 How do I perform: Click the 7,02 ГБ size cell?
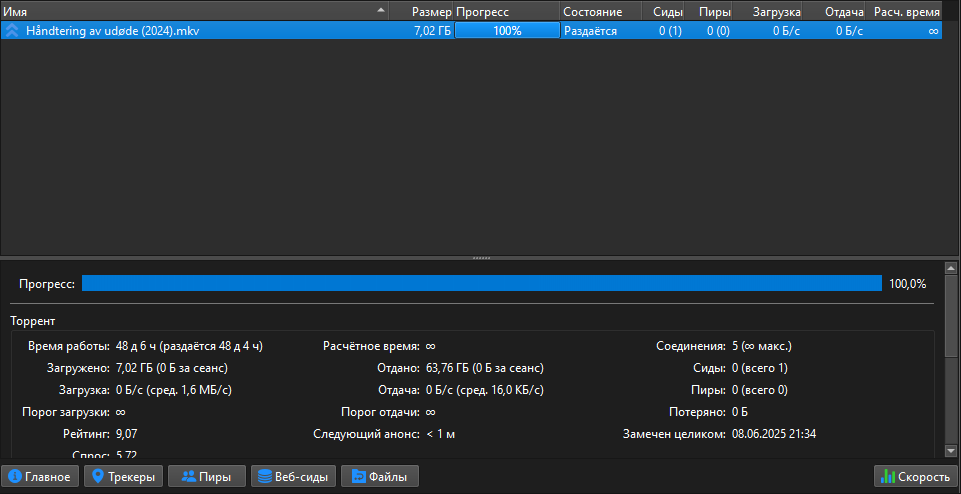click(x=432, y=31)
